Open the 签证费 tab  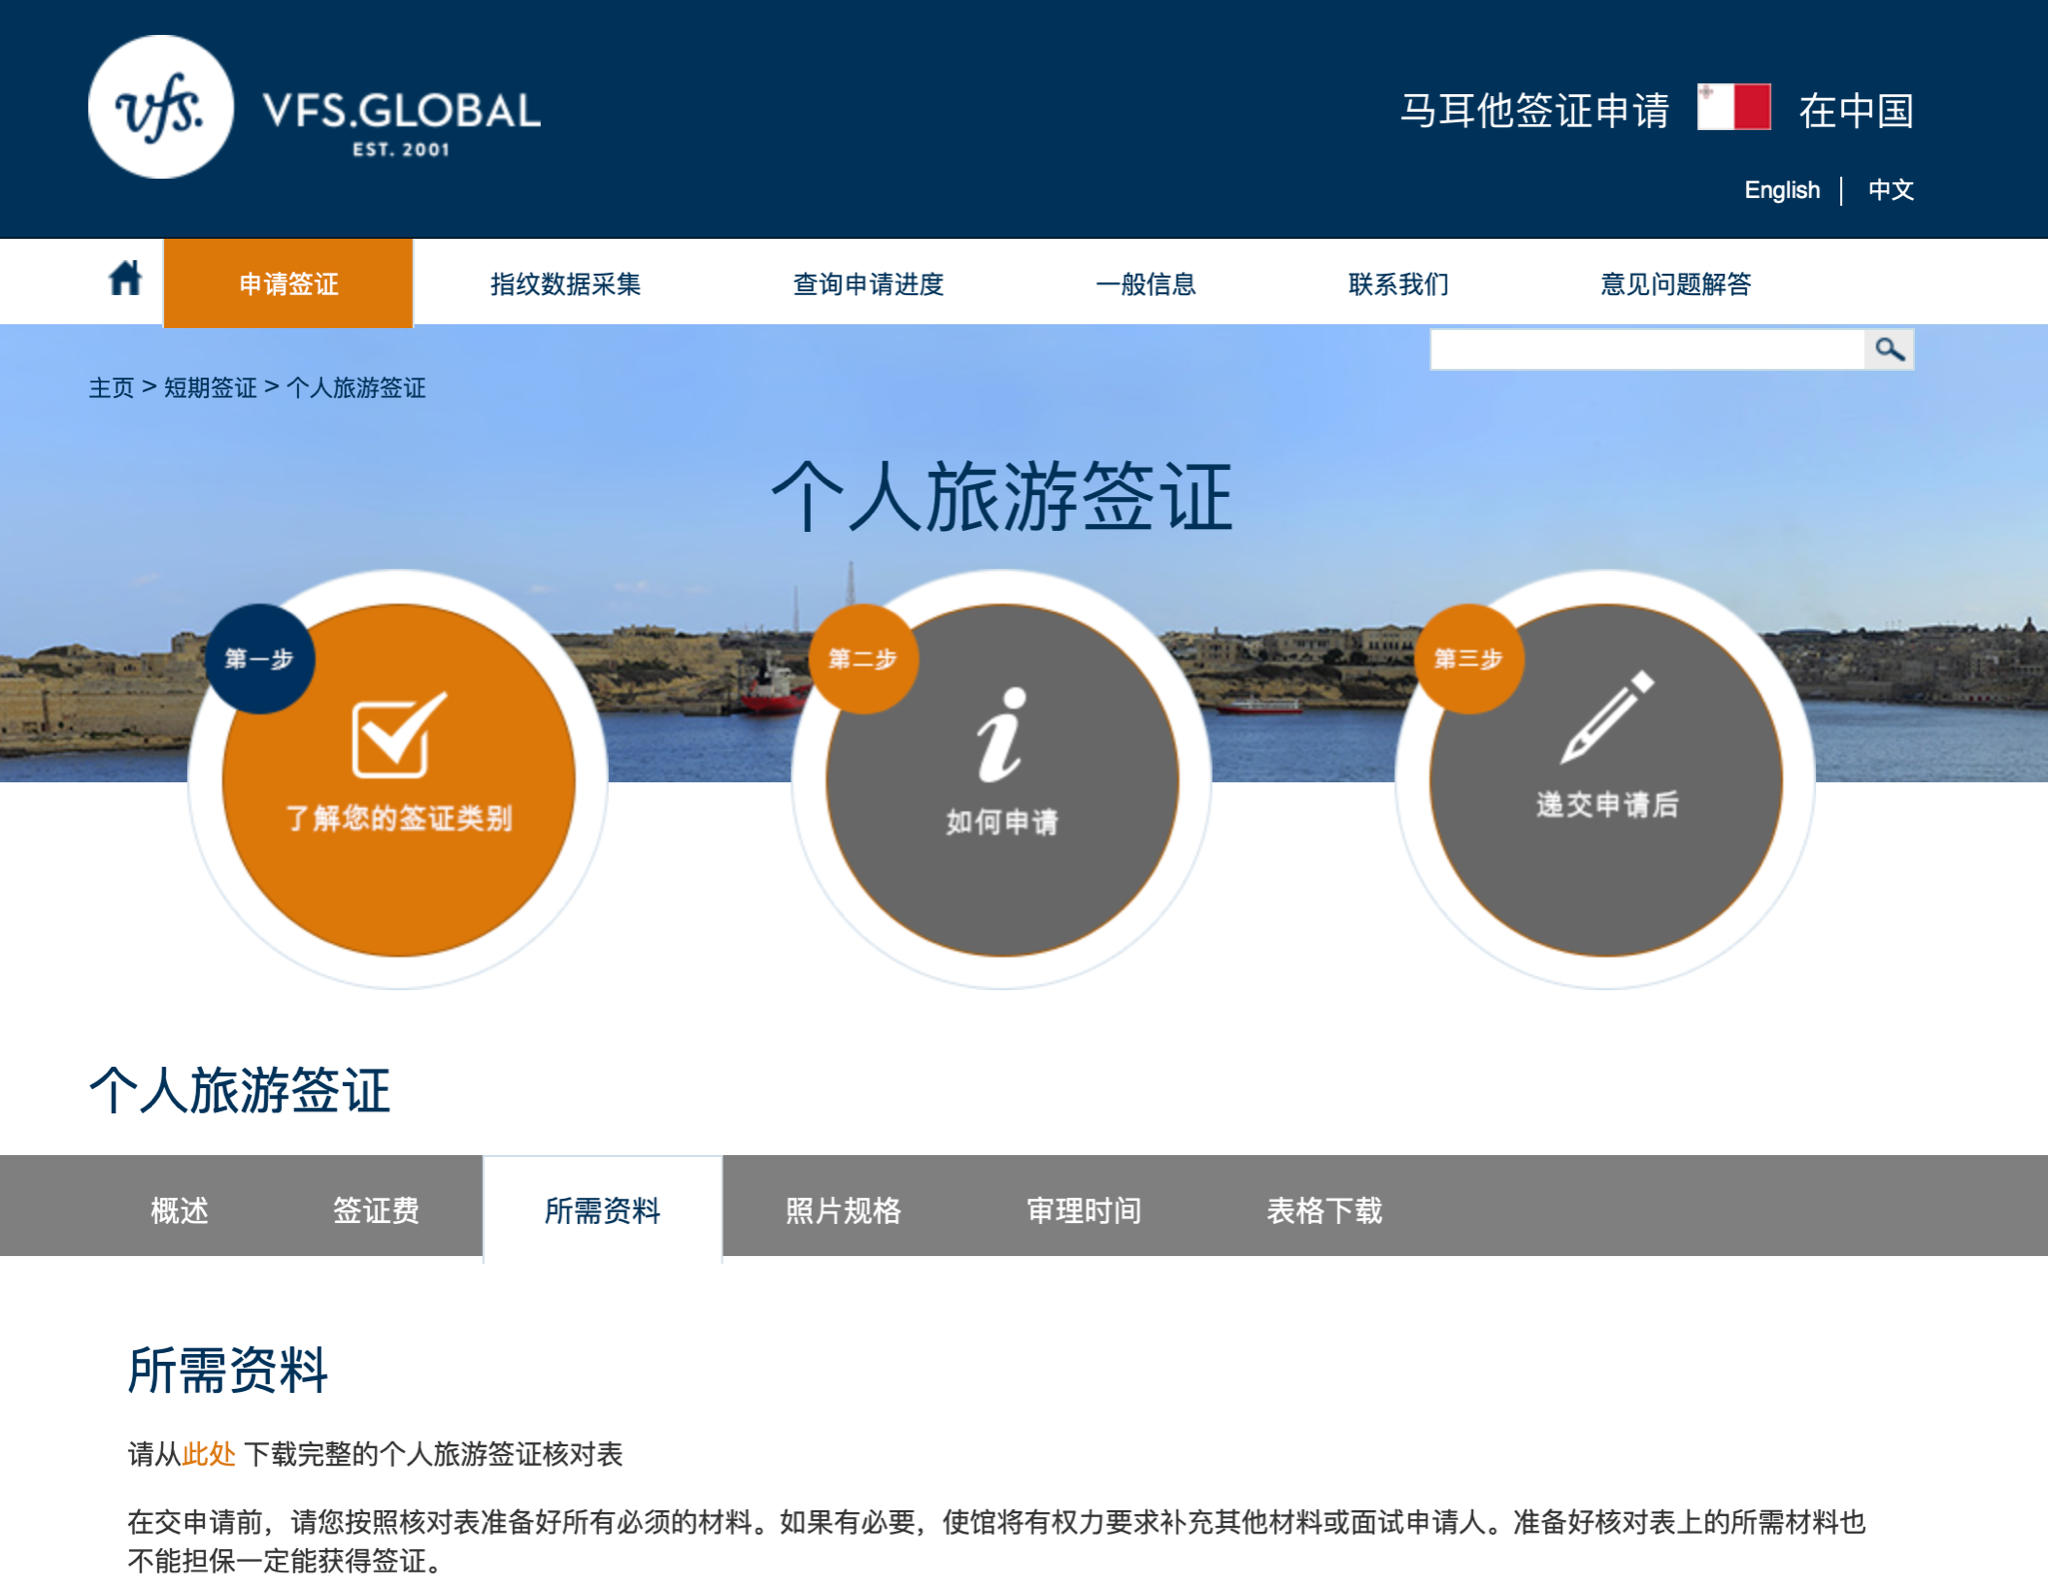click(x=378, y=1211)
